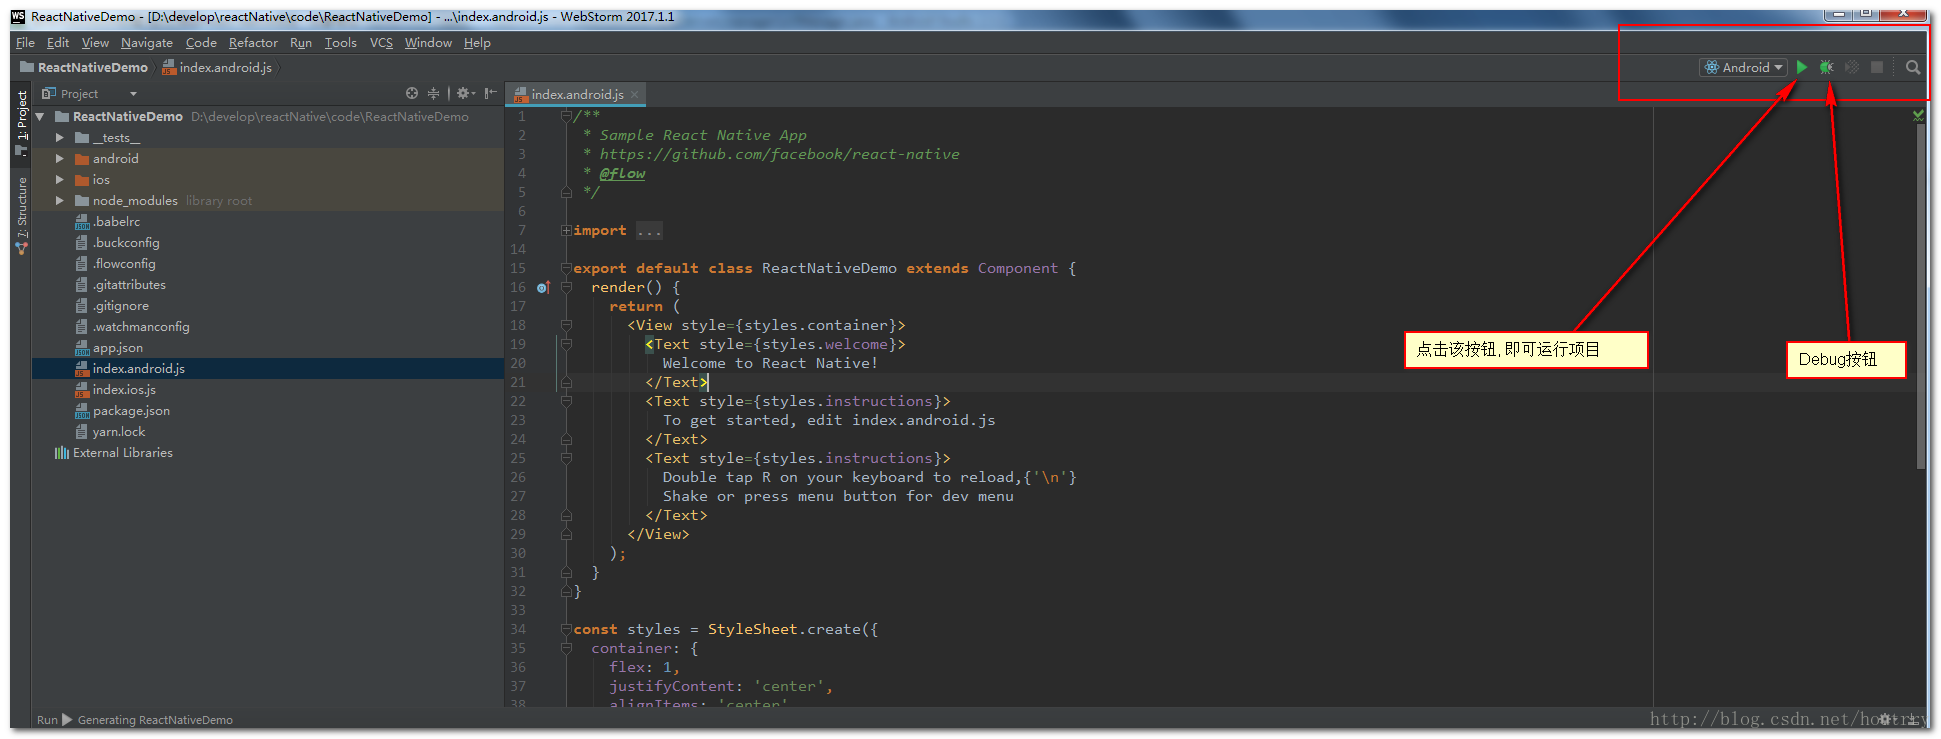Image resolution: width=1941 pixels, height=739 pixels.
Task: Follow the @flow link in the comment
Action: 622,173
